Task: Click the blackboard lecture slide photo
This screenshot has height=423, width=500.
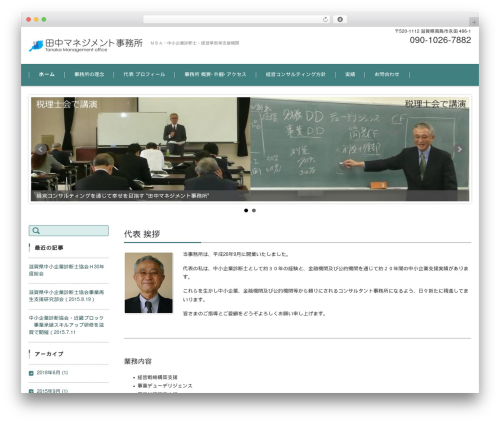Action: (x=359, y=149)
